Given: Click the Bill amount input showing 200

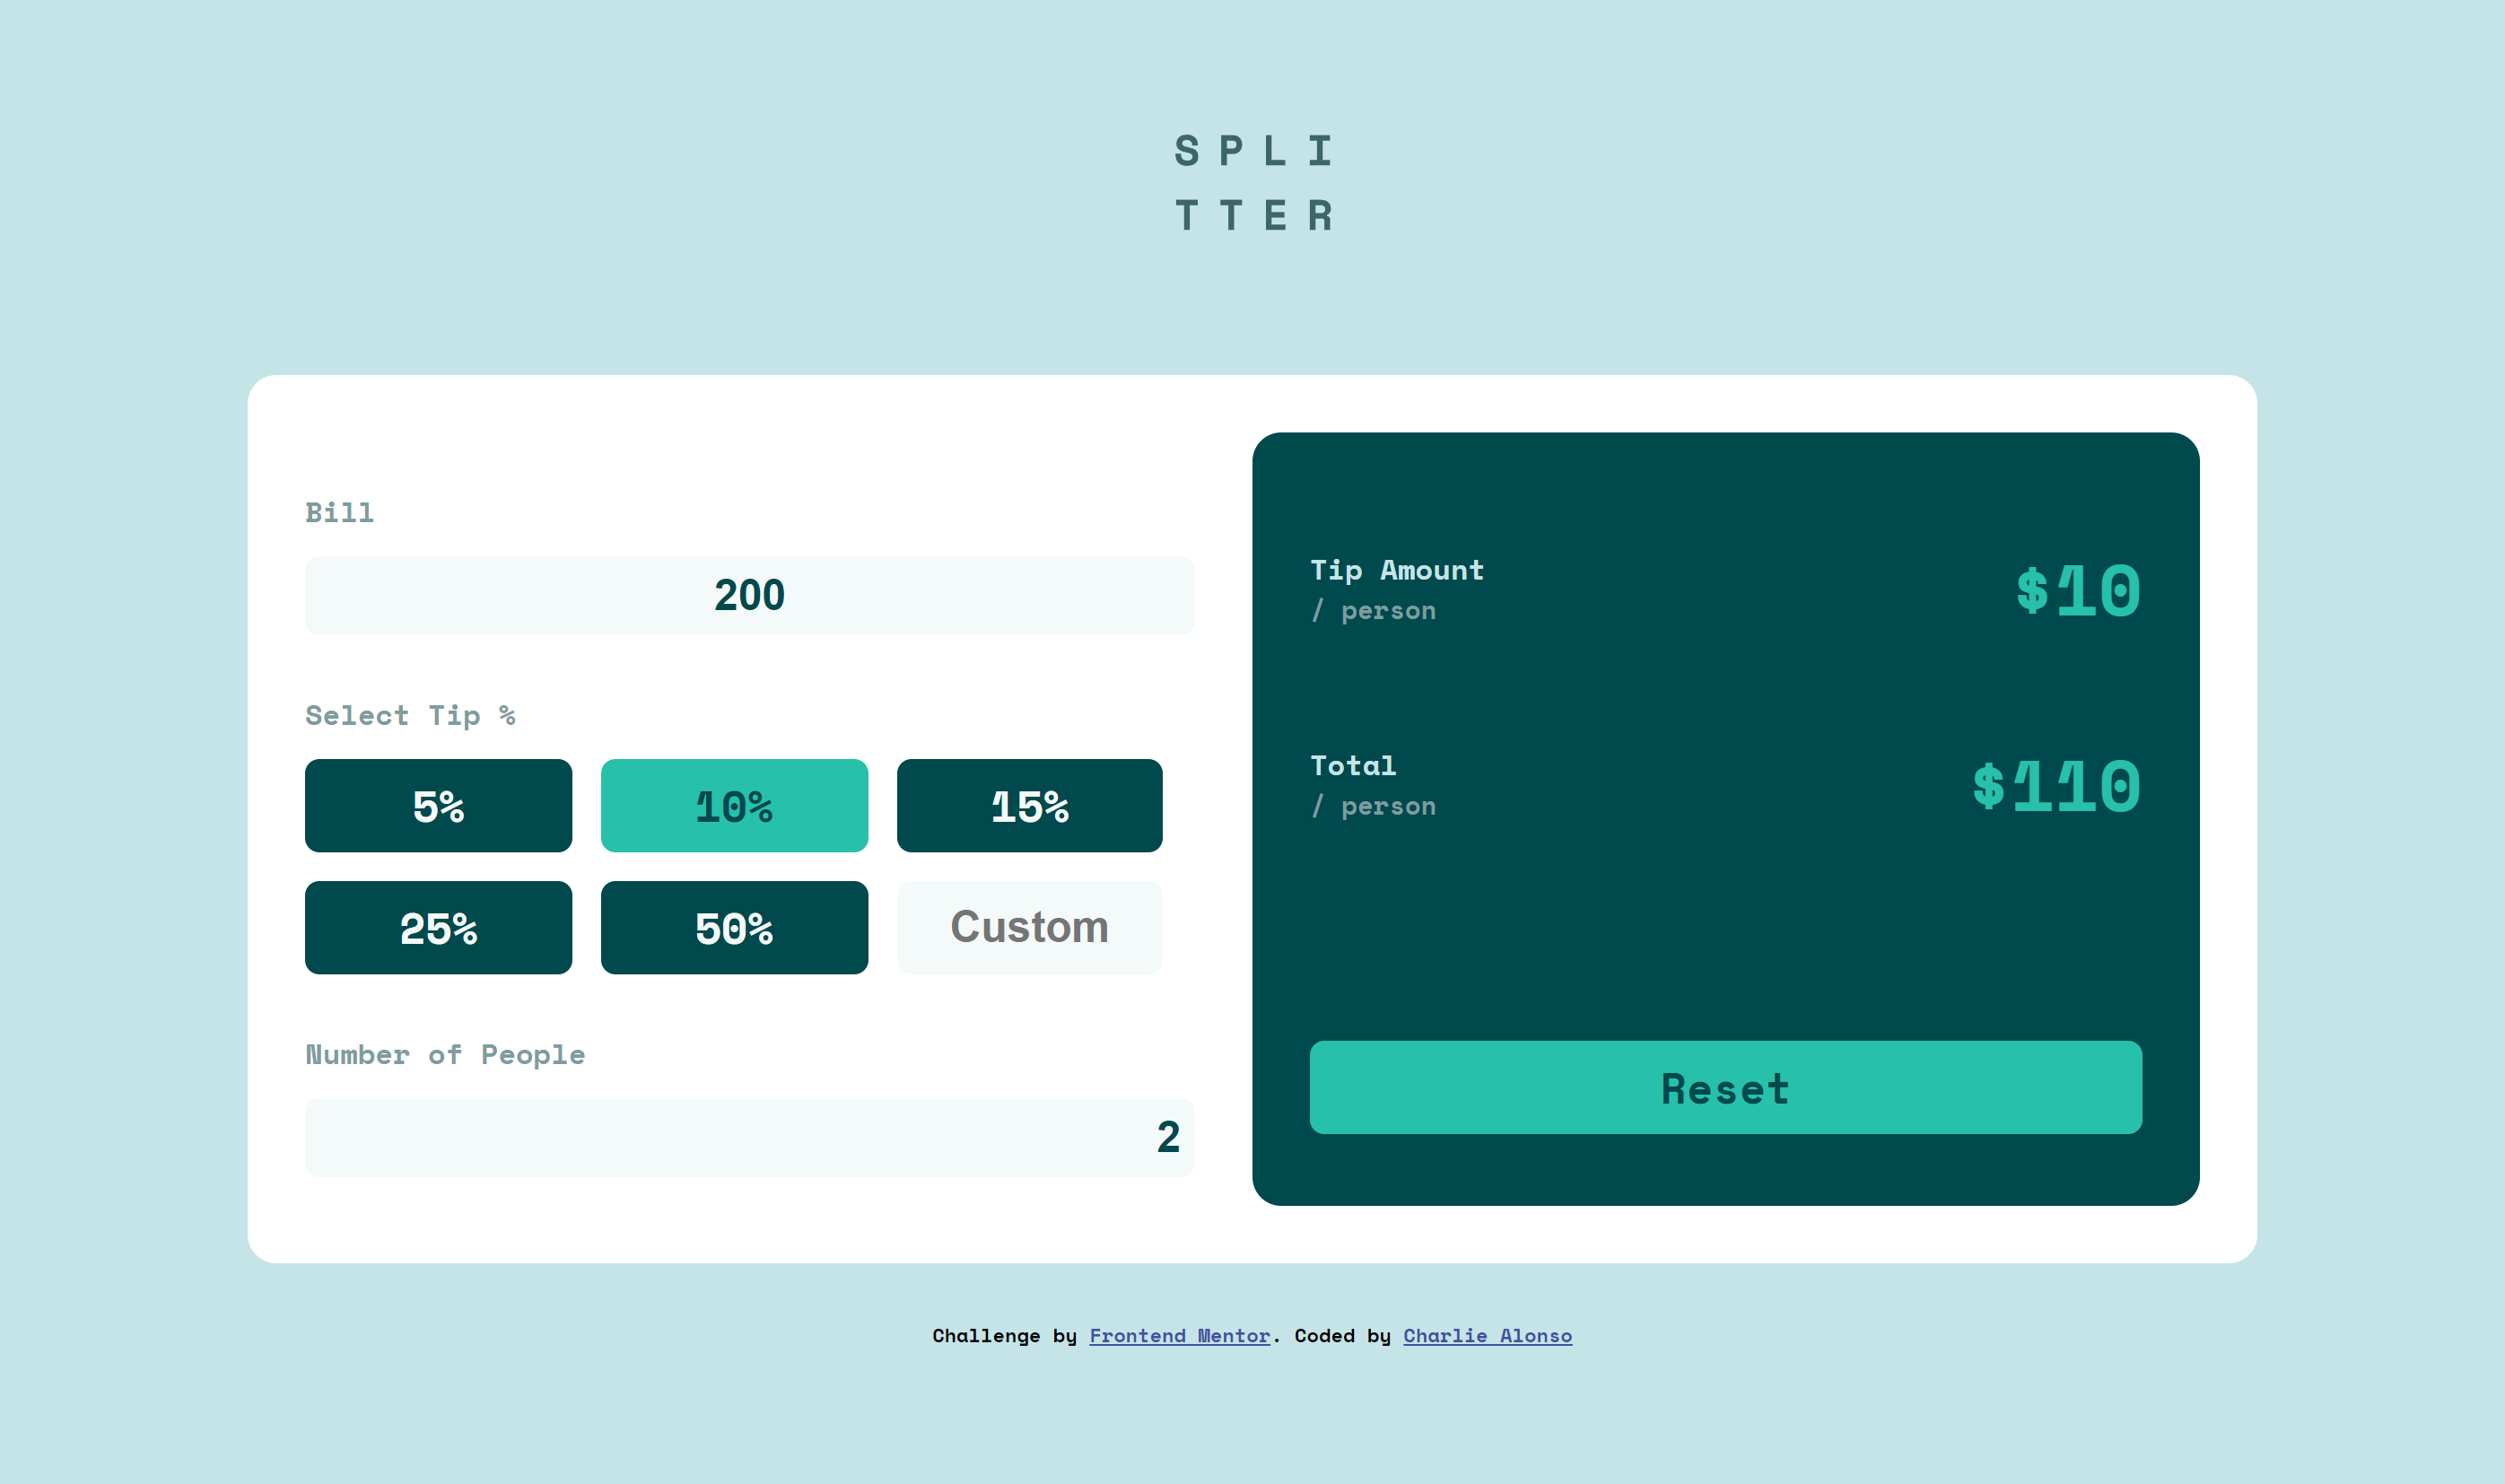Looking at the screenshot, I should pos(749,596).
